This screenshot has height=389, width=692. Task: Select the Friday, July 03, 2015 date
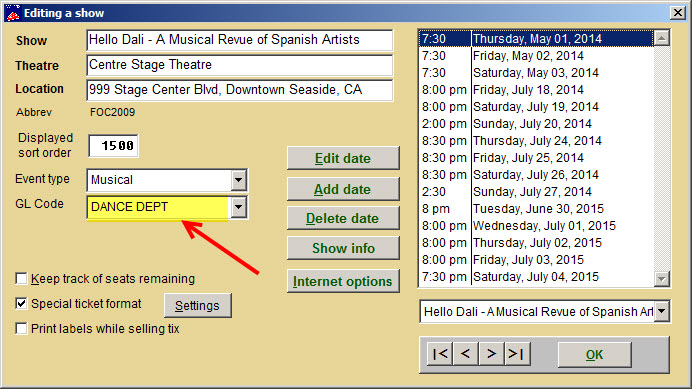pos(536,260)
